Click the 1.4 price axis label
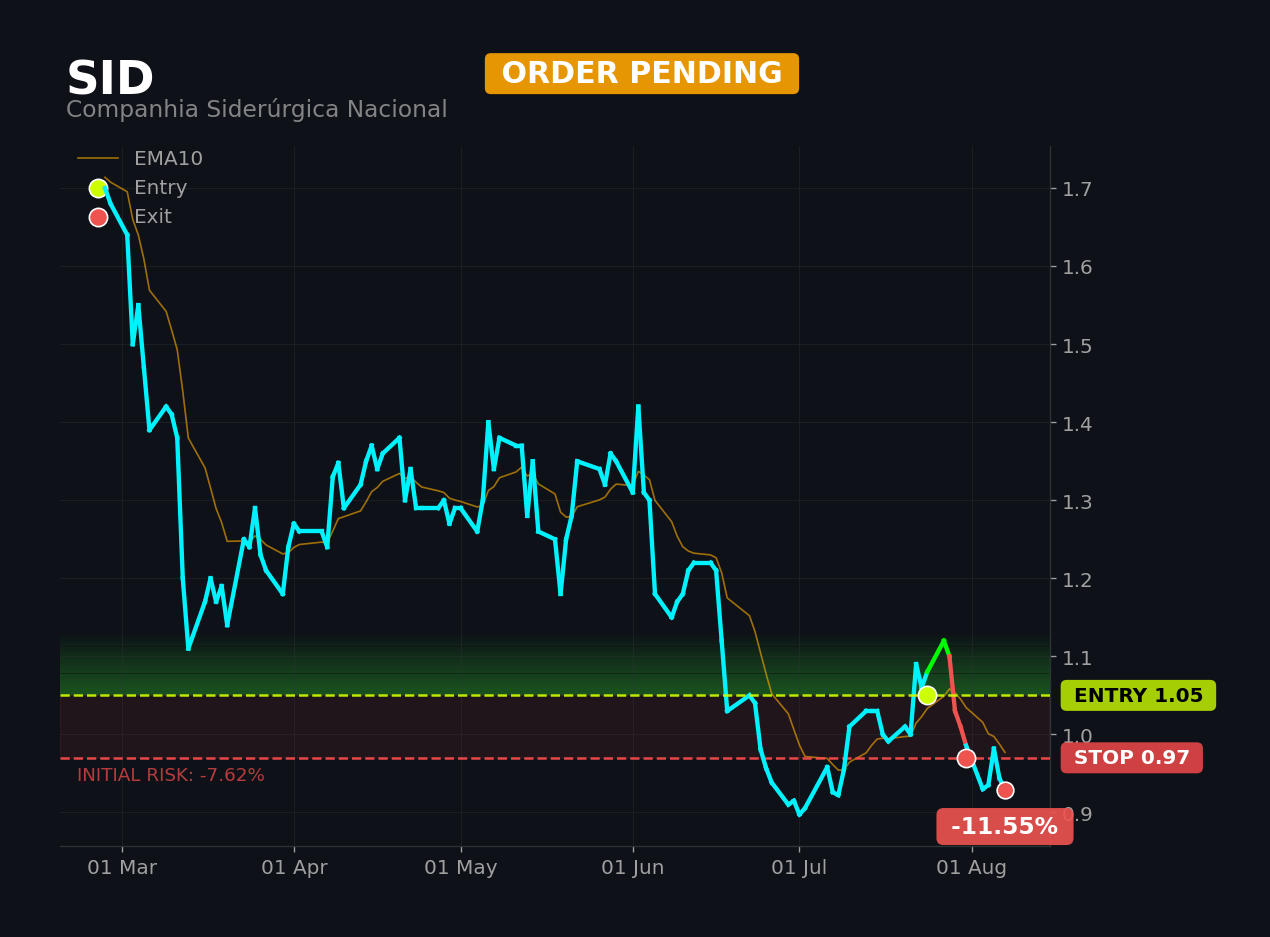The width and height of the screenshot is (1270, 937). [x=1077, y=423]
